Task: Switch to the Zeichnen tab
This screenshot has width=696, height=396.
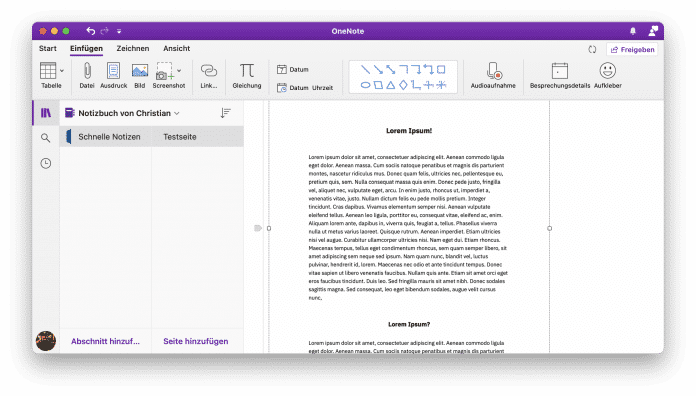Action: click(x=133, y=48)
